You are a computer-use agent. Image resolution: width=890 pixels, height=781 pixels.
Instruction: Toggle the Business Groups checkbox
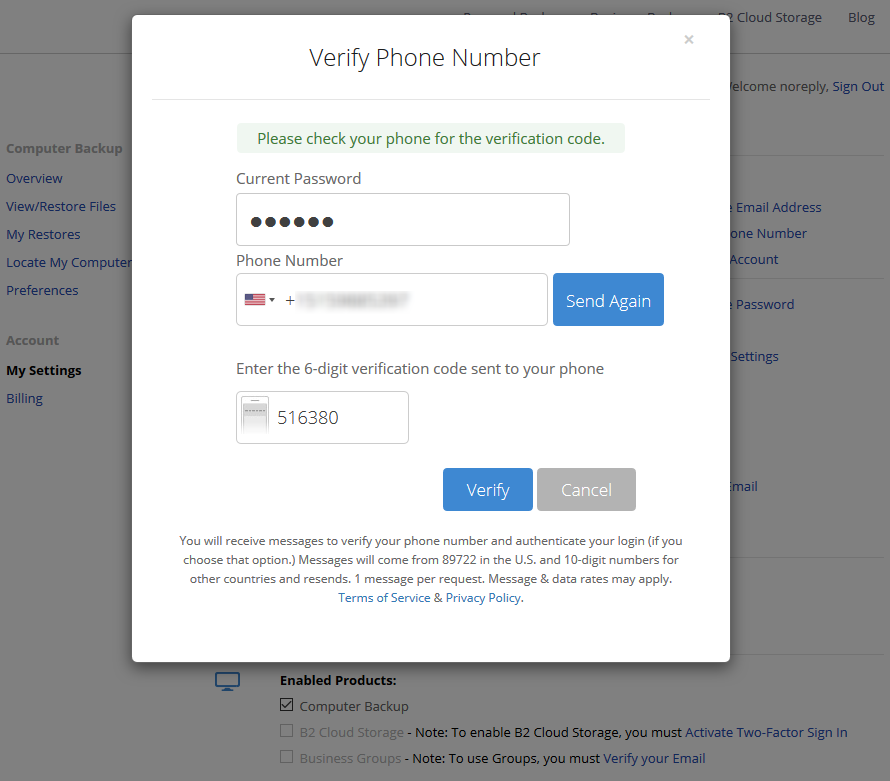(x=287, y=757)
